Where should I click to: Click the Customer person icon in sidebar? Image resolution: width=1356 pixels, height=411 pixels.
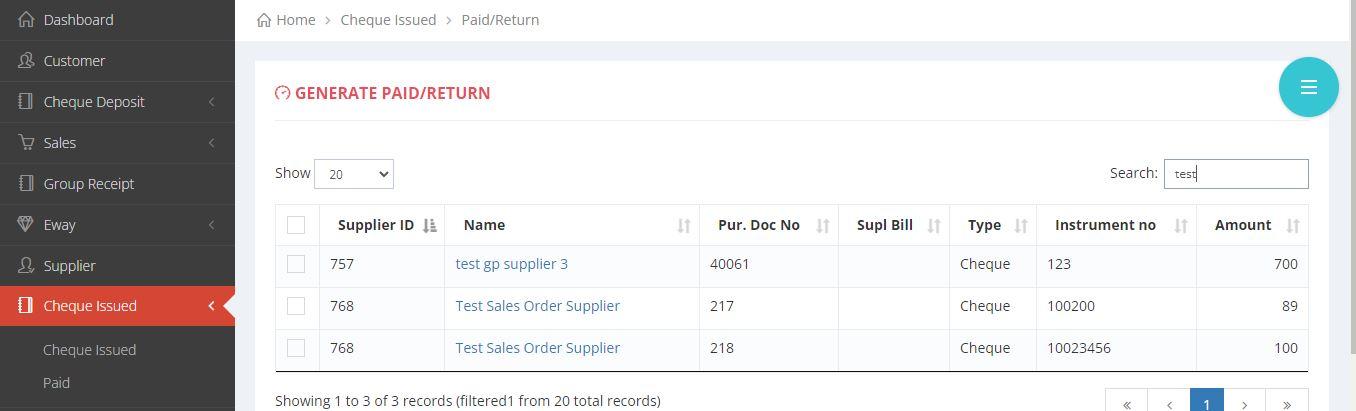[x=26, y=61]
